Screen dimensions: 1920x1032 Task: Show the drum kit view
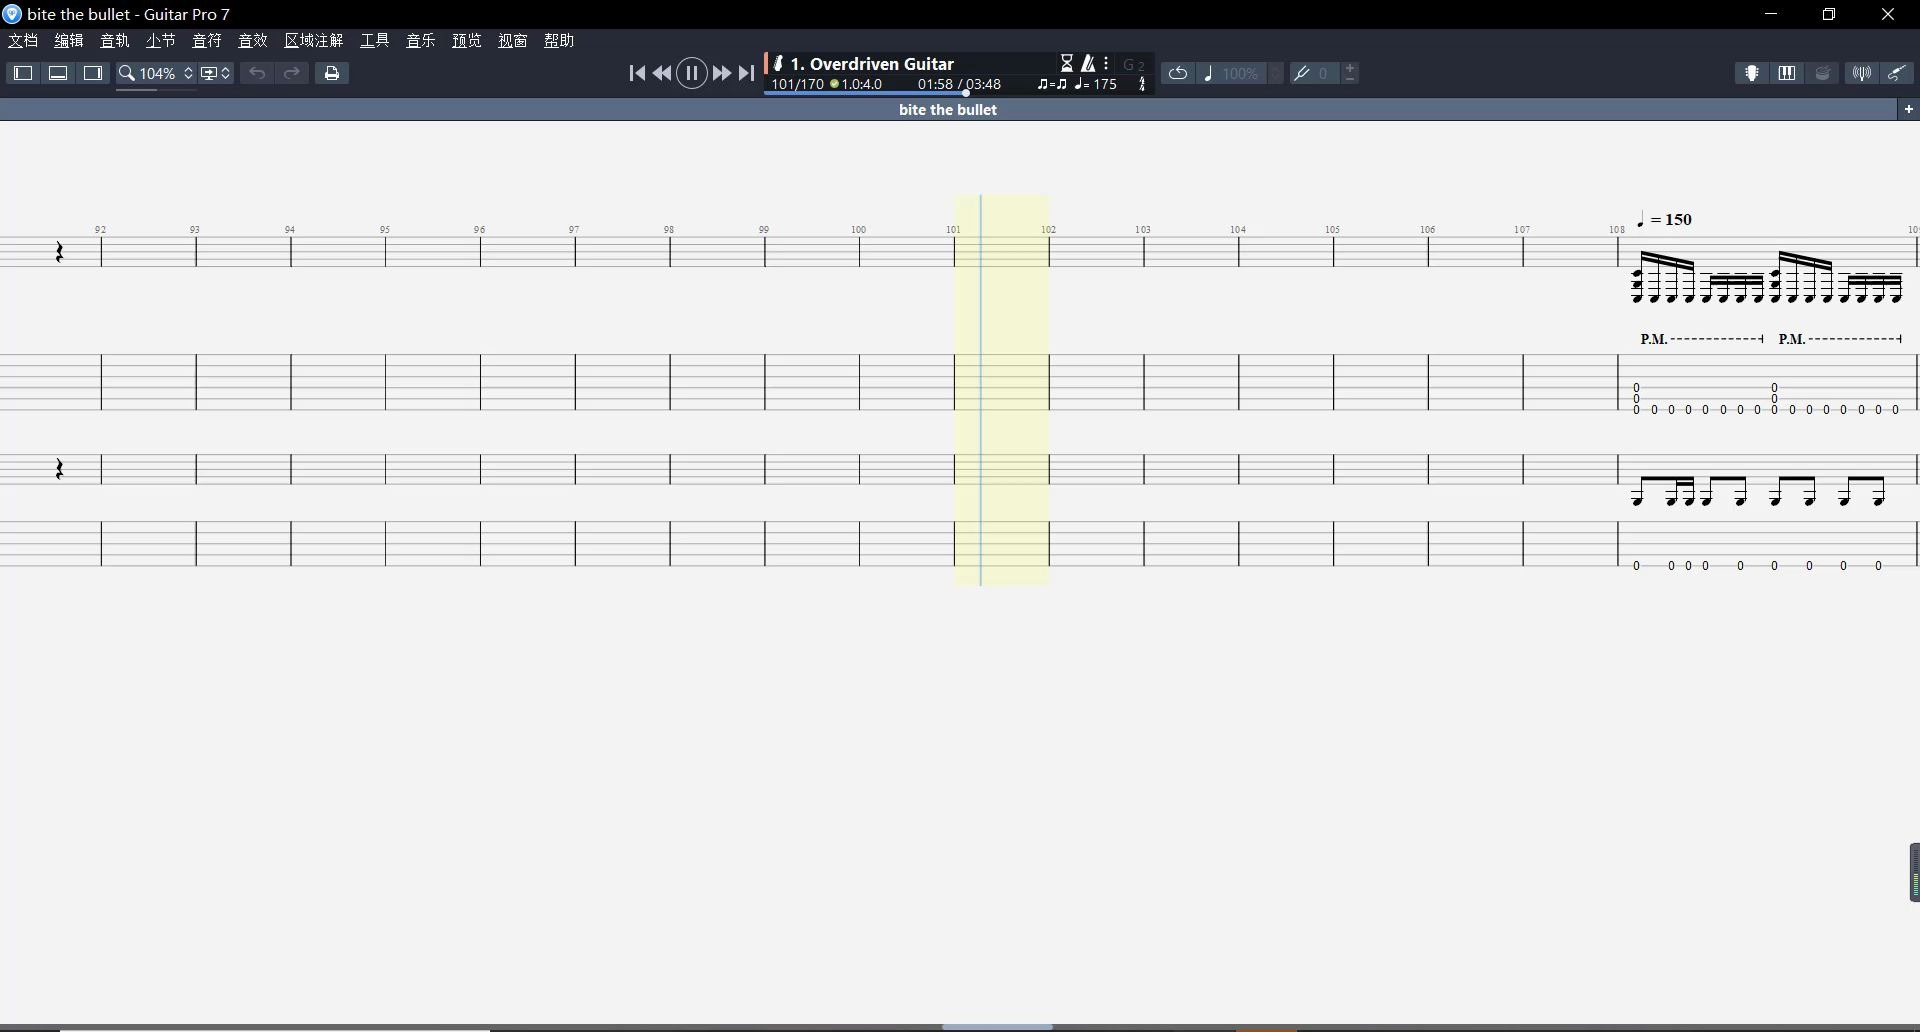tap(1823, 73)
